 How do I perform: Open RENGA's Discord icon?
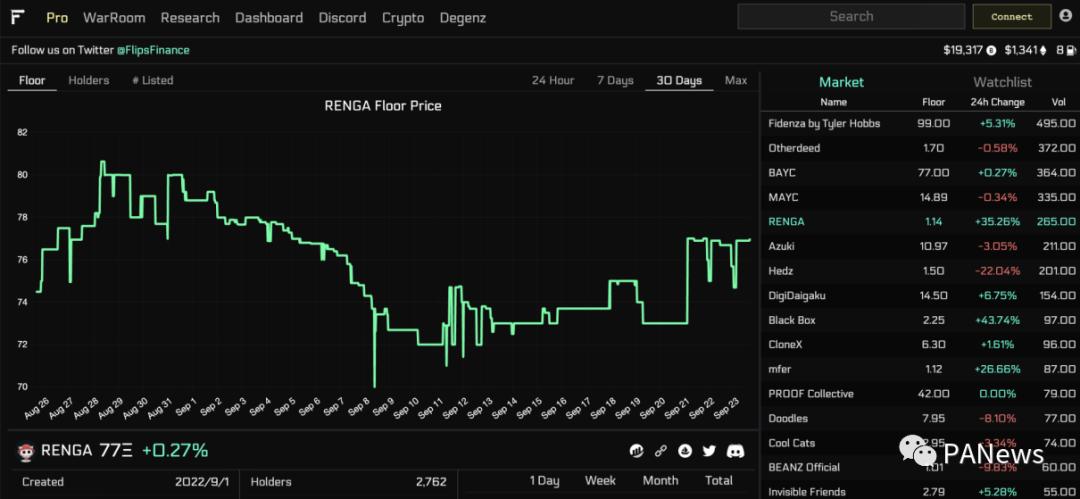click(x=736, y=452)
